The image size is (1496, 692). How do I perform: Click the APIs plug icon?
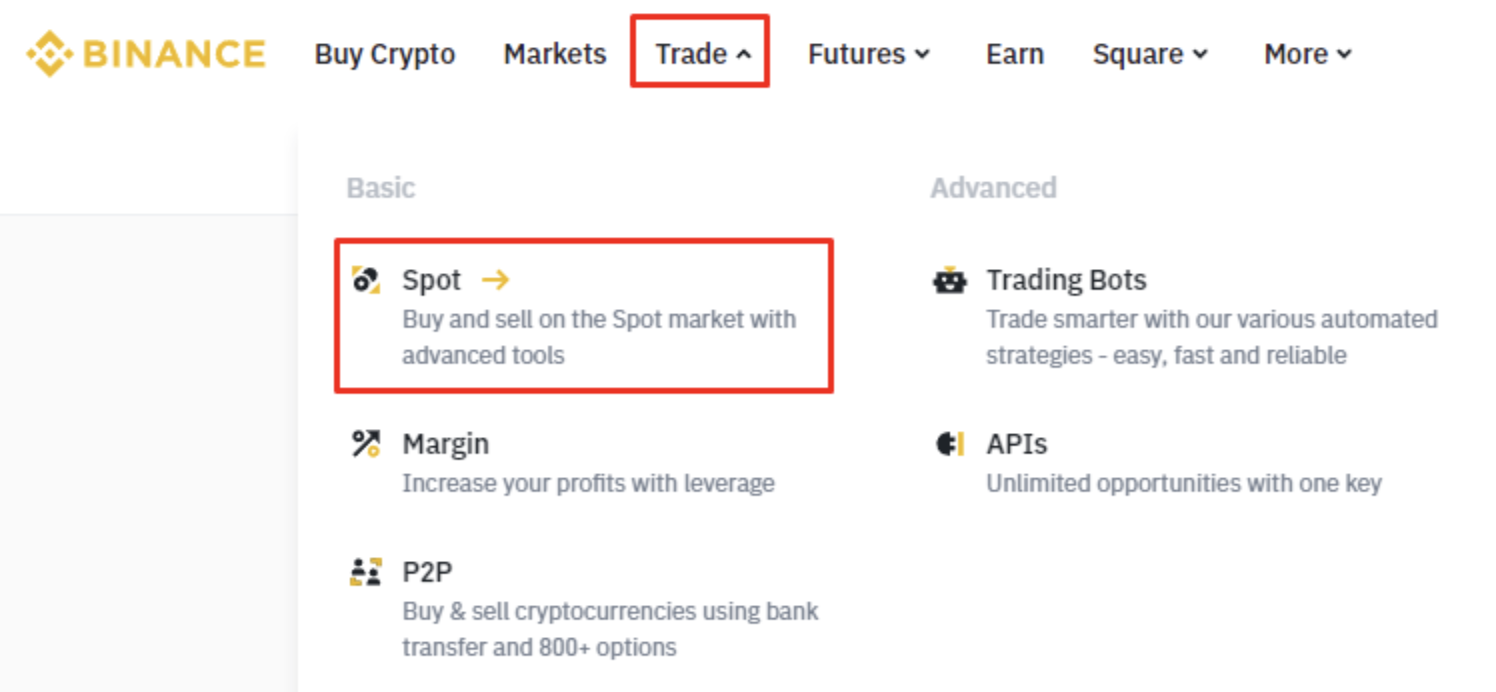(x=949, y=443)
